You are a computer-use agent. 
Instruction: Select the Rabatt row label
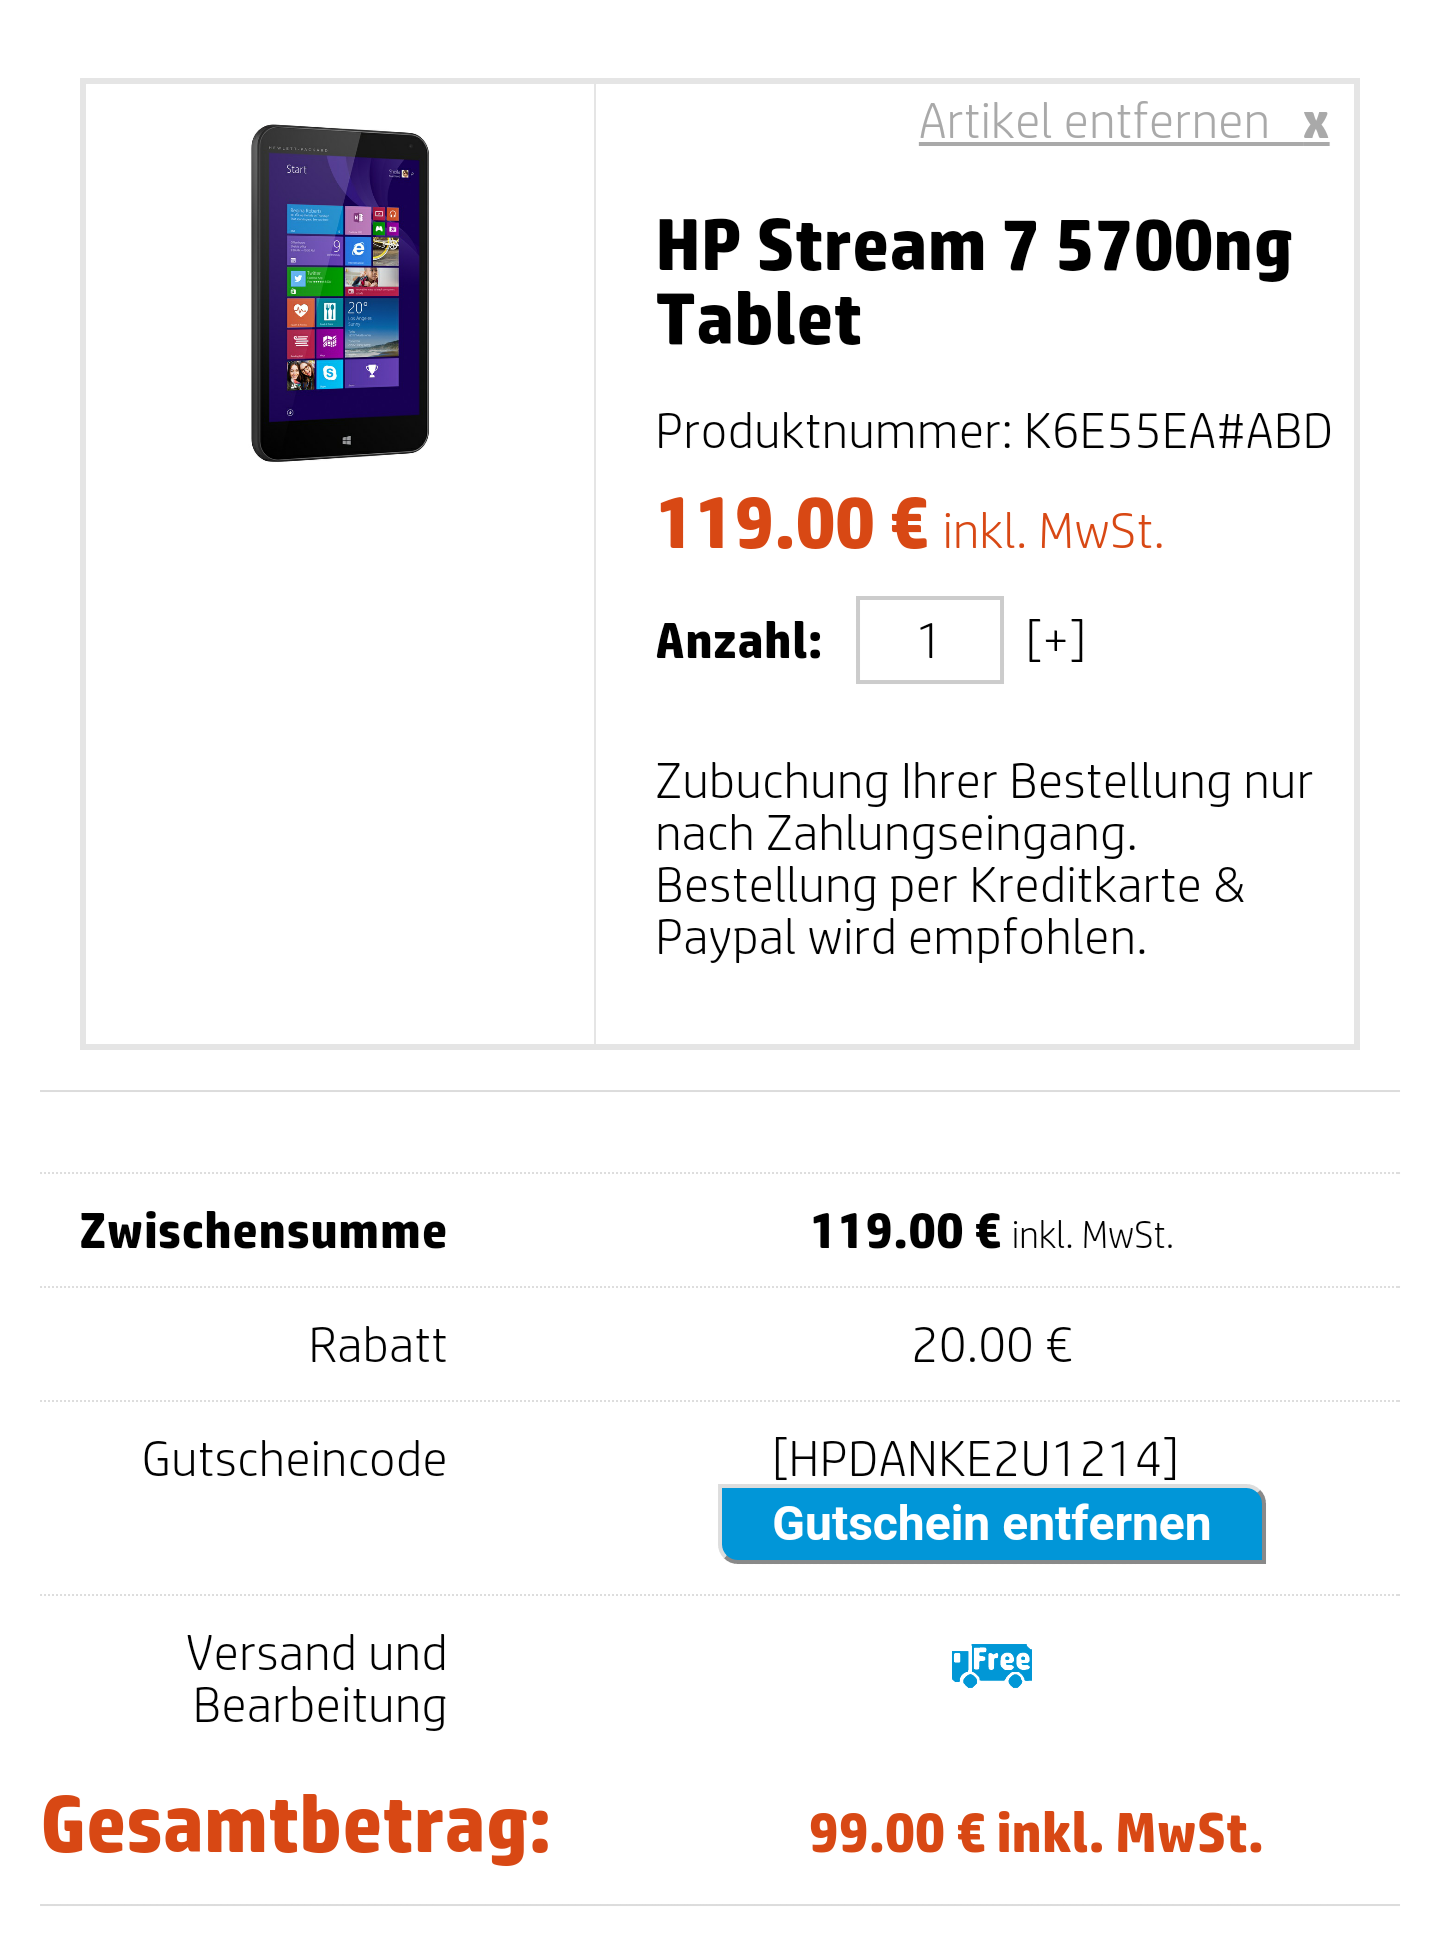coord(378,1345)
